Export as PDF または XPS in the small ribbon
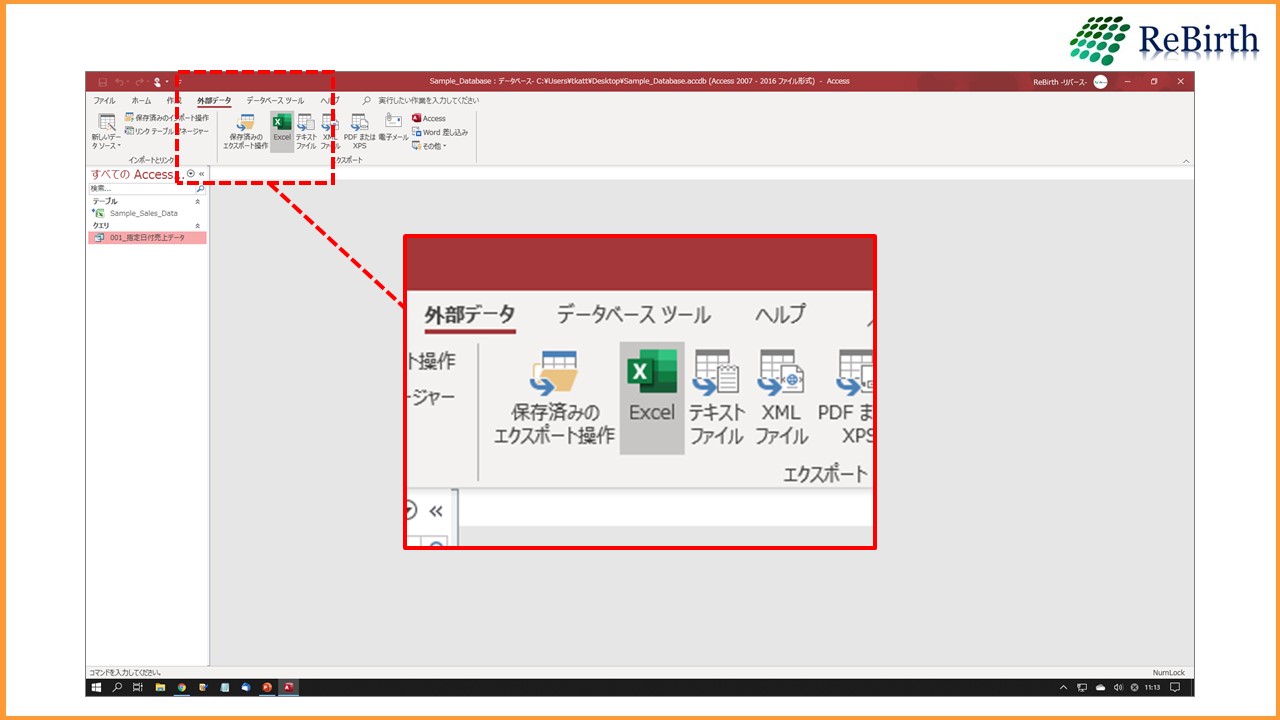 pyautogui.click(x=359, y=131)
